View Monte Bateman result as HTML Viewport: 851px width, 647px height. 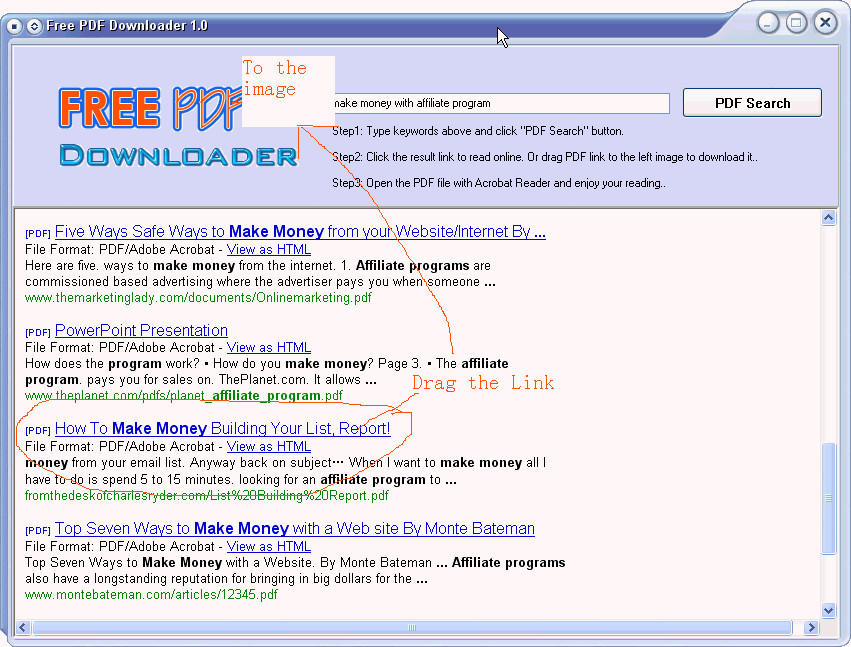coord(269,546)
